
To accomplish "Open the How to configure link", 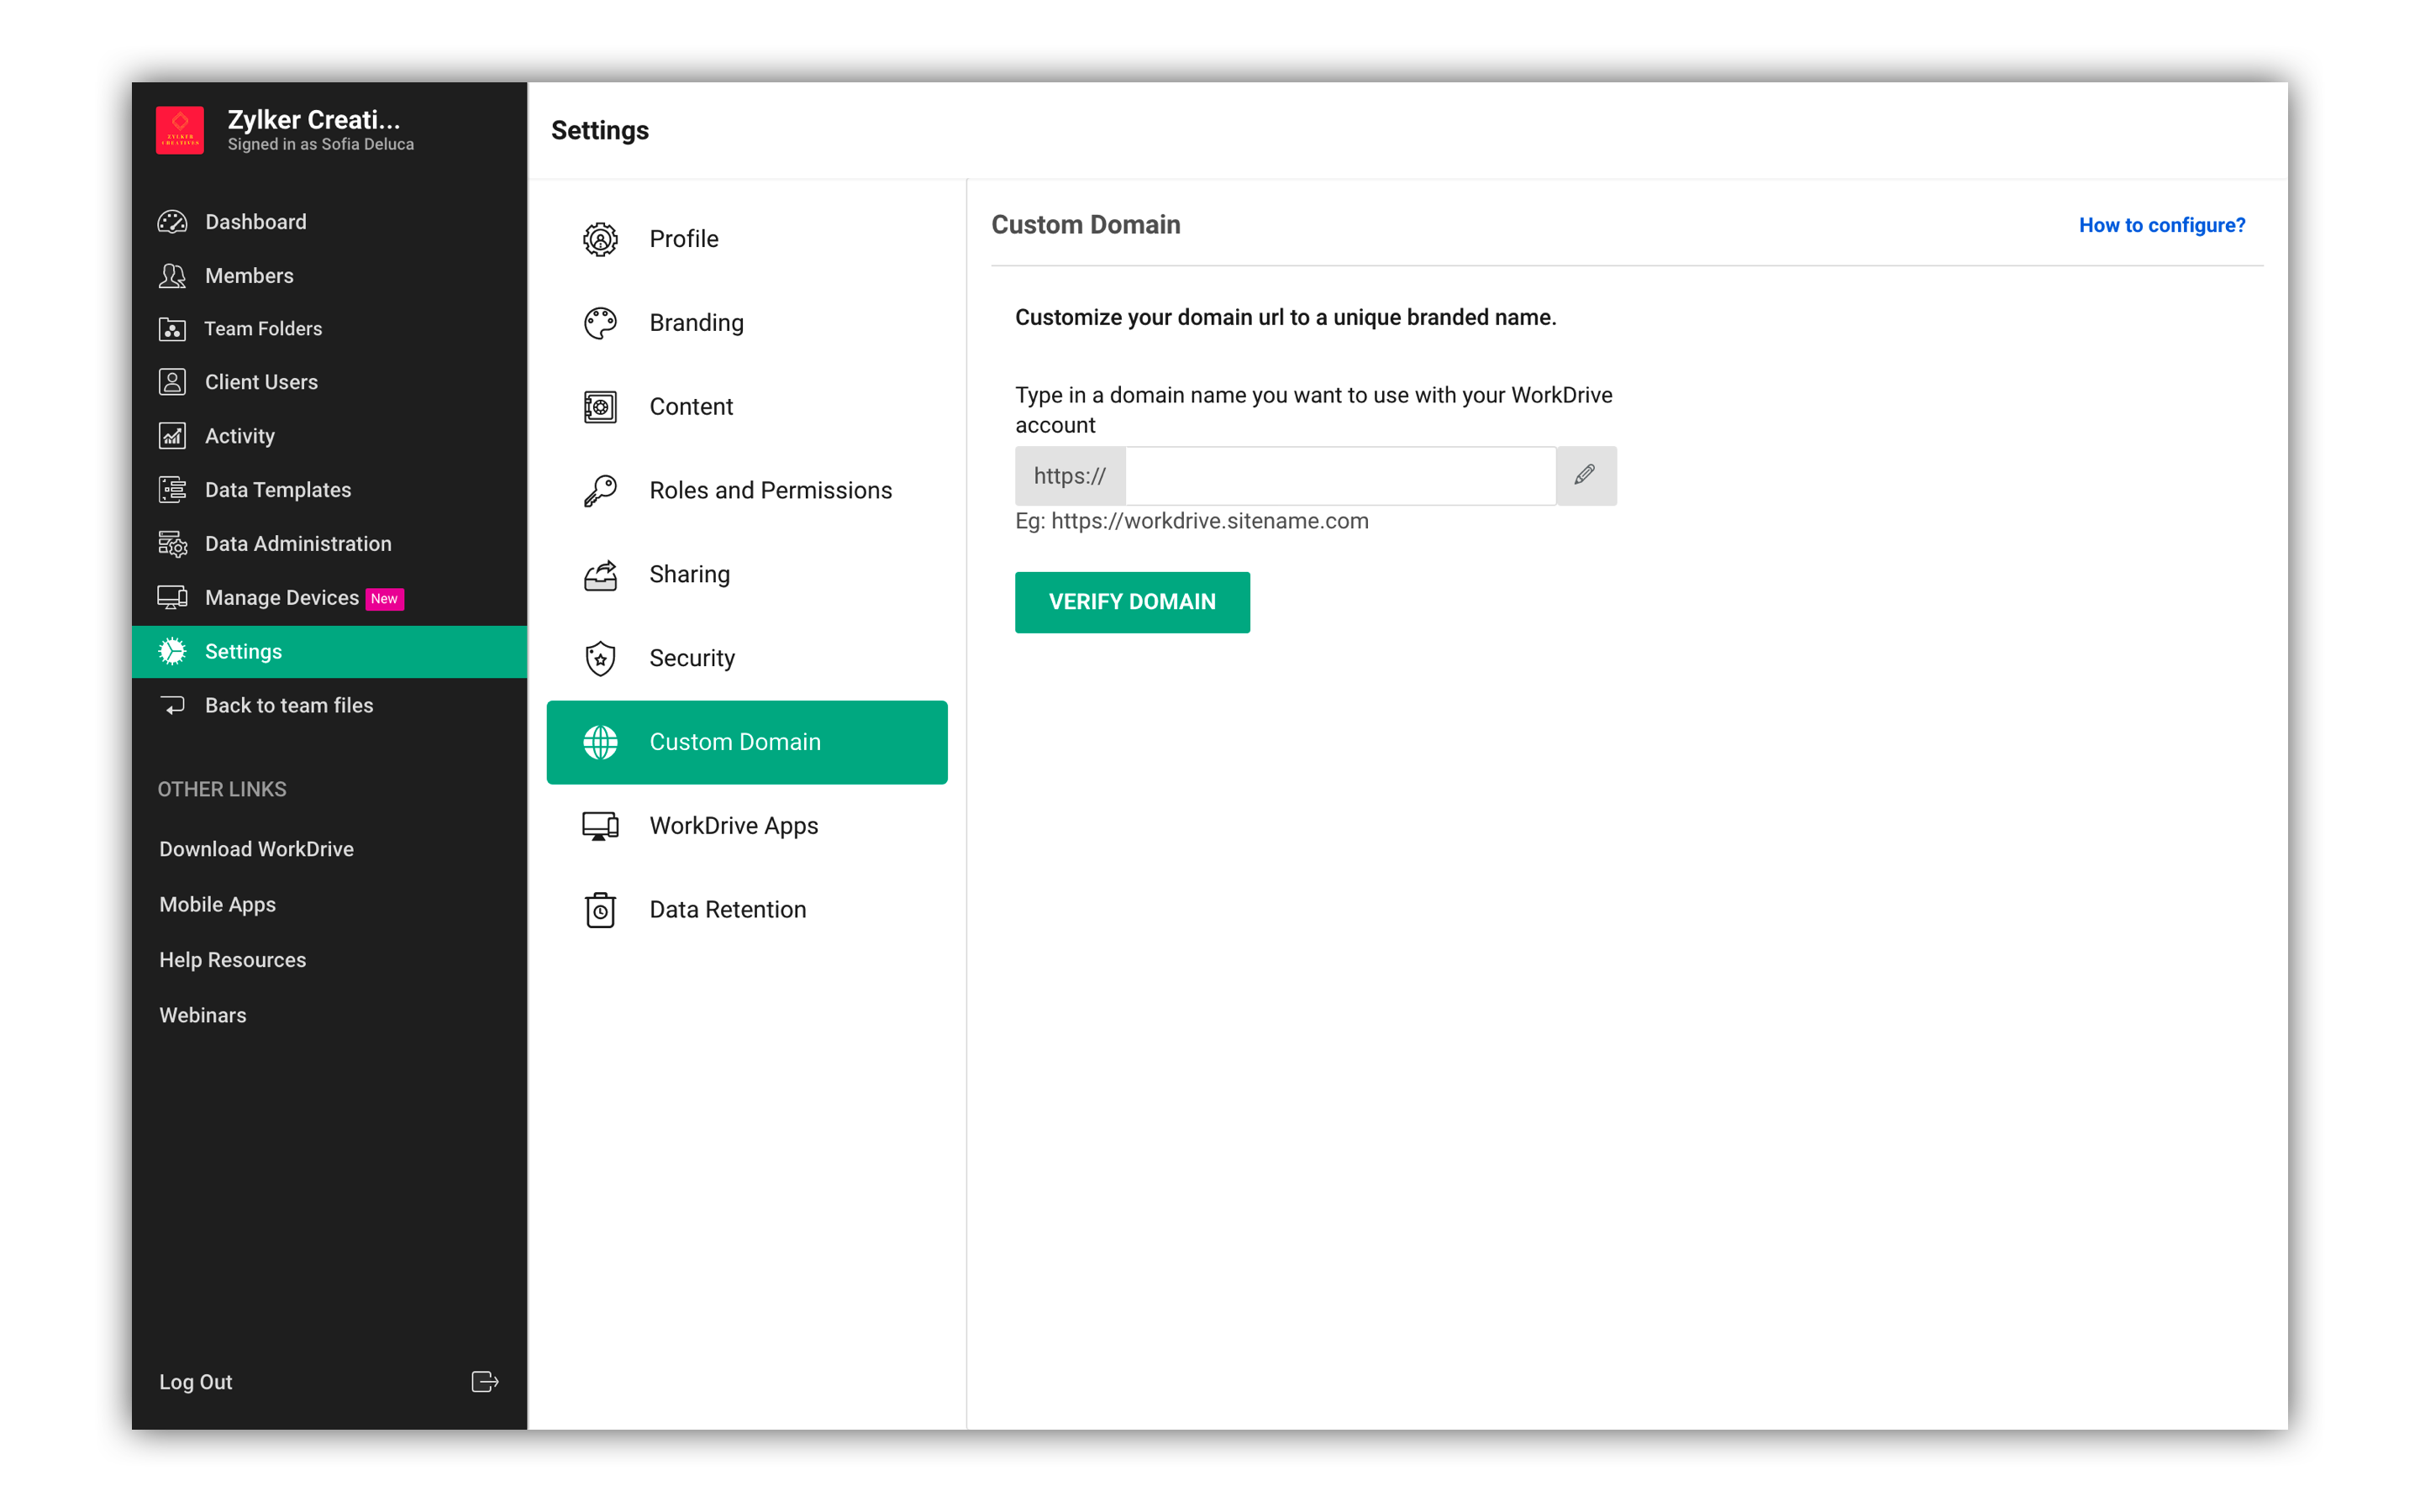I will click(x=2161, y=225).
